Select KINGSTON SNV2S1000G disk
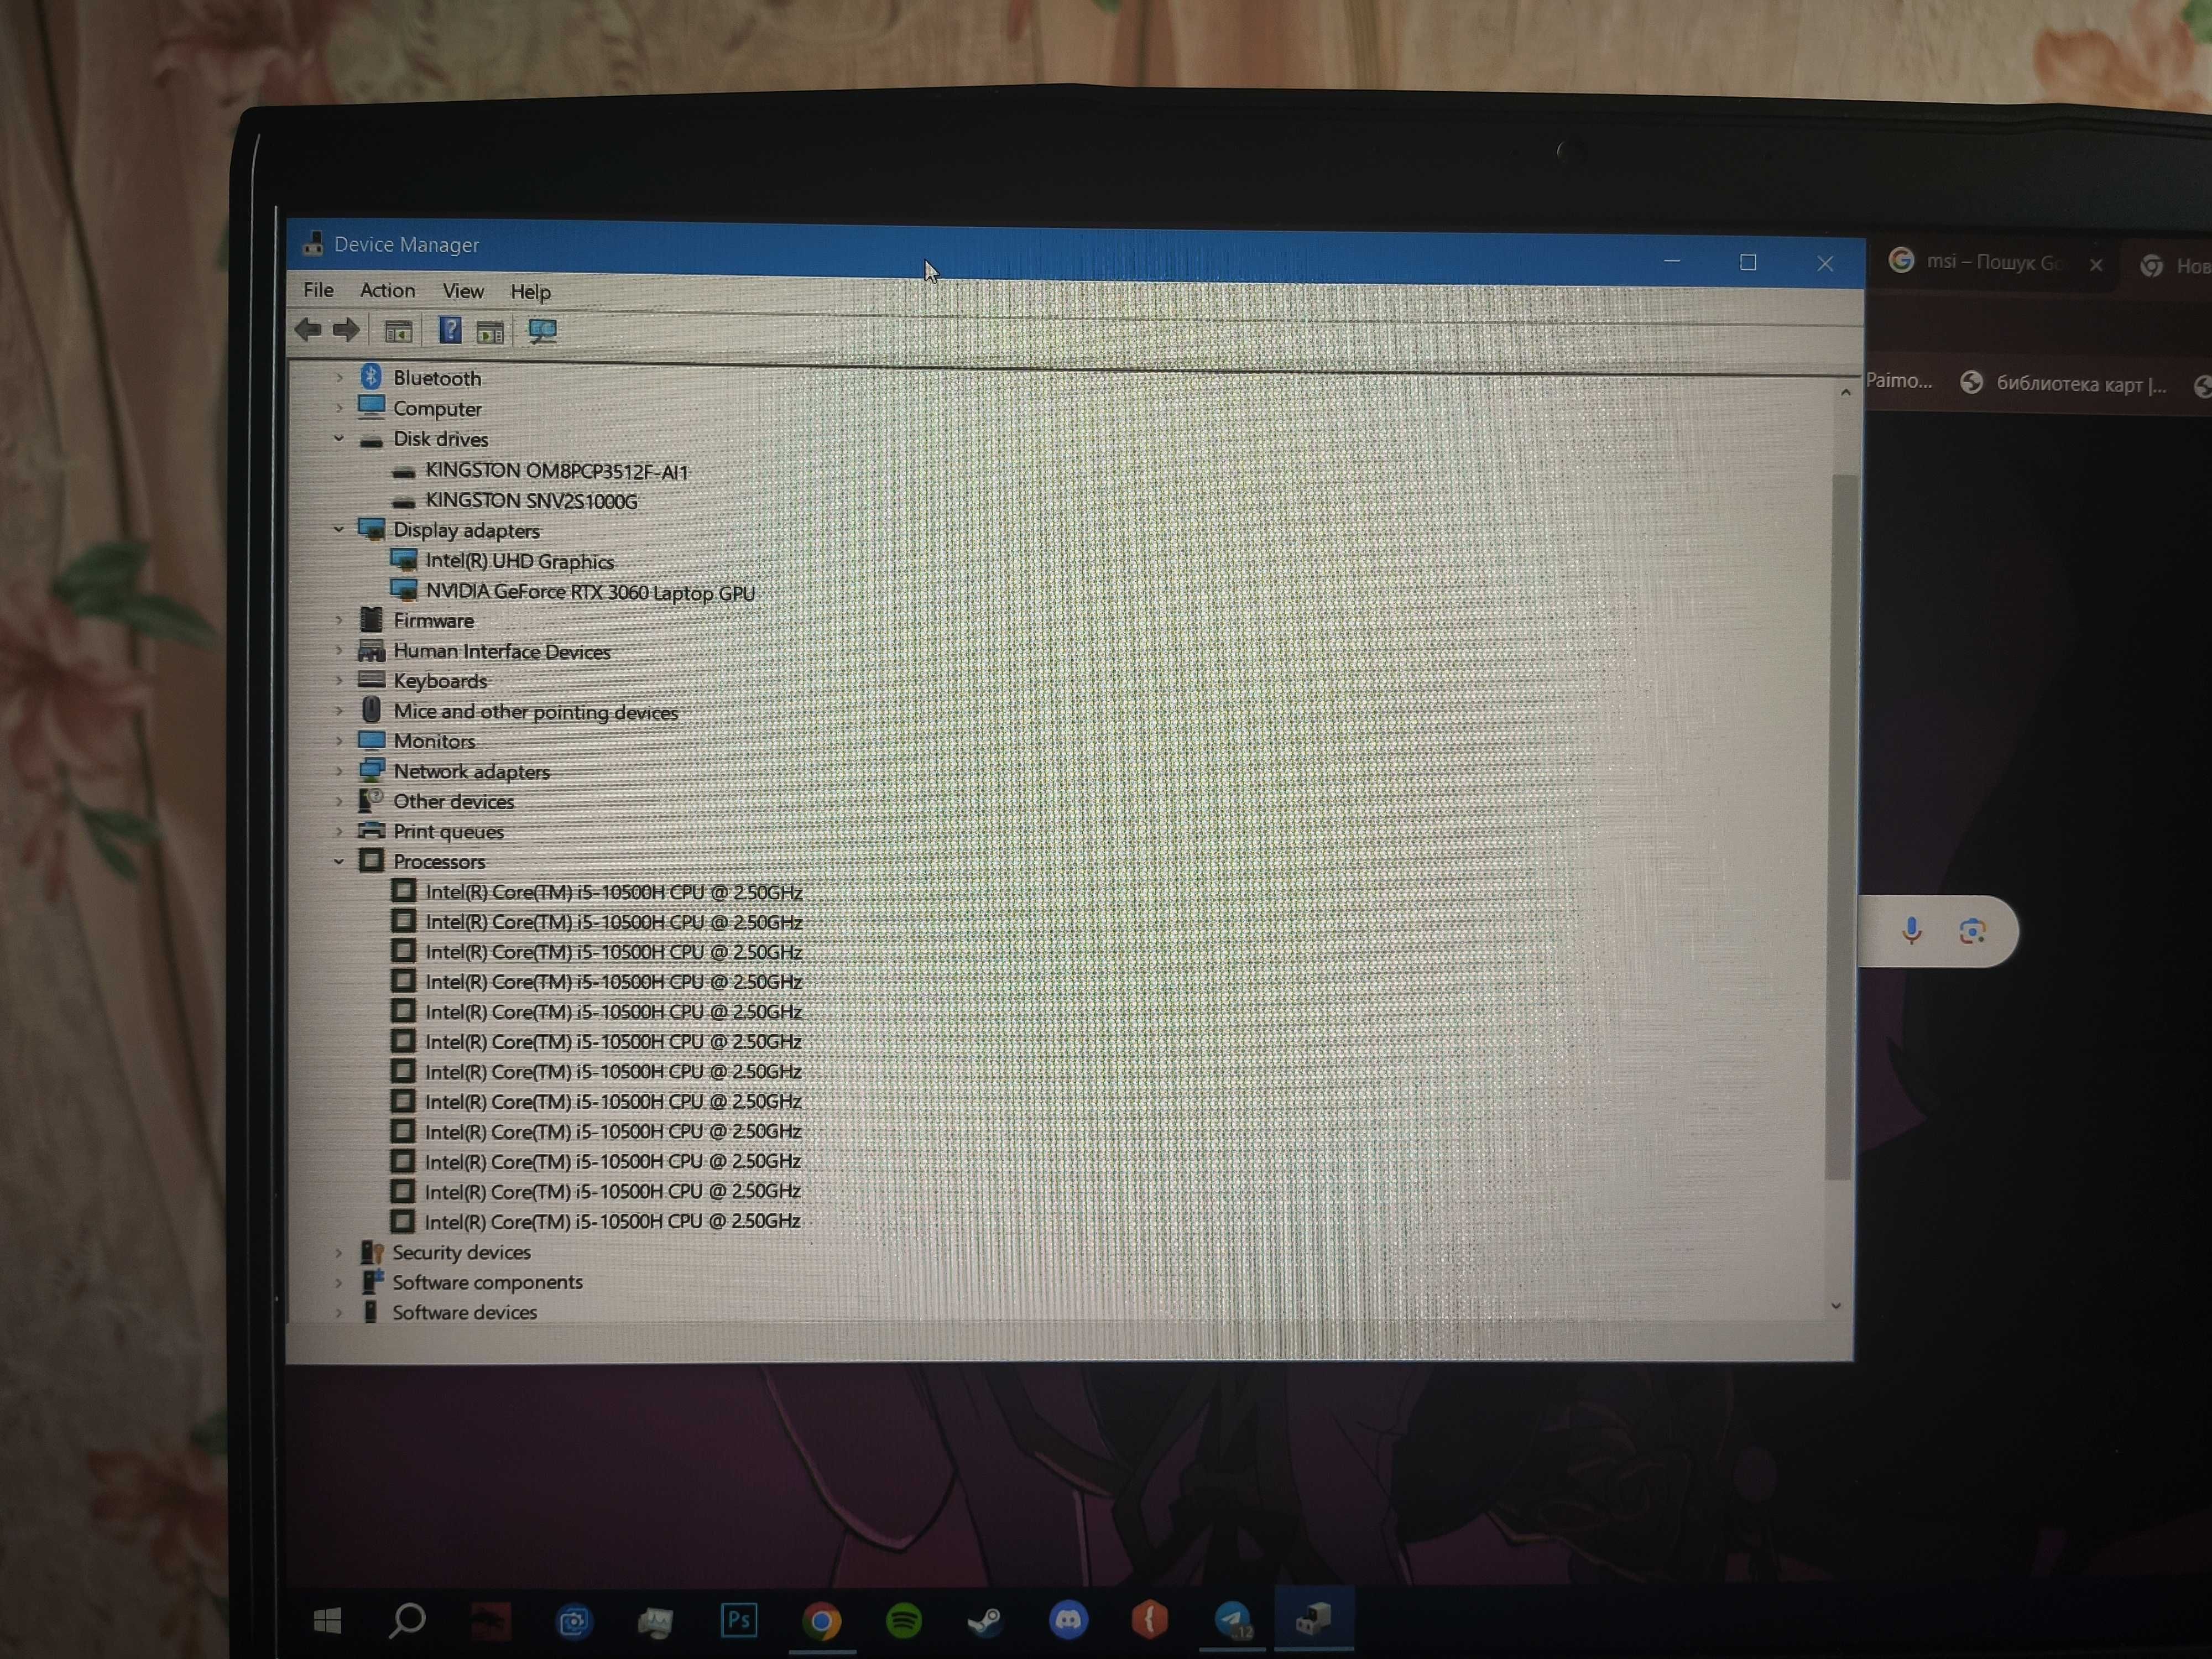This screenshot has height=1659, width=2212. (531, 501)
